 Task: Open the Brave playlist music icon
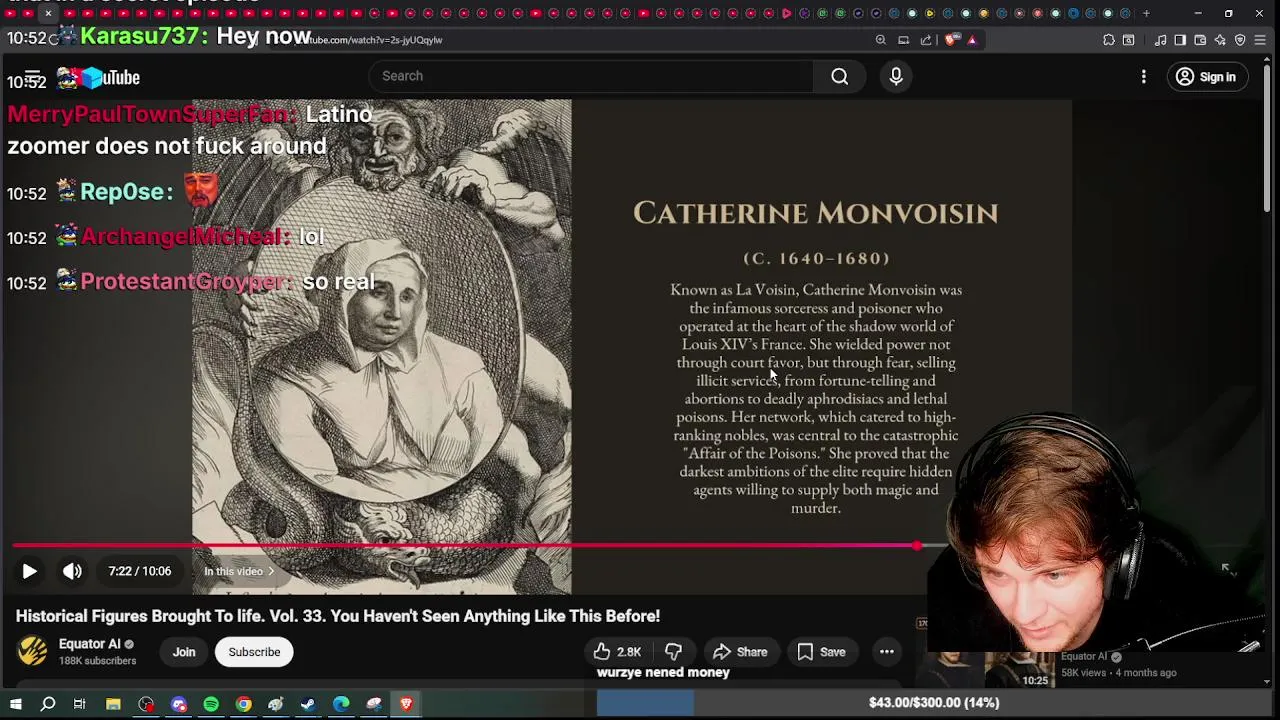(1161, 40)
